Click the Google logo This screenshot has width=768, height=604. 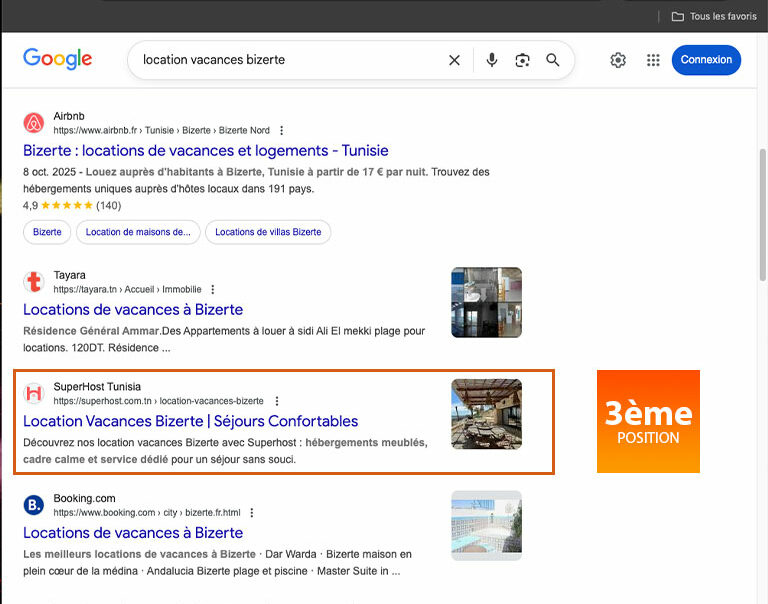(x=57, y=59)
